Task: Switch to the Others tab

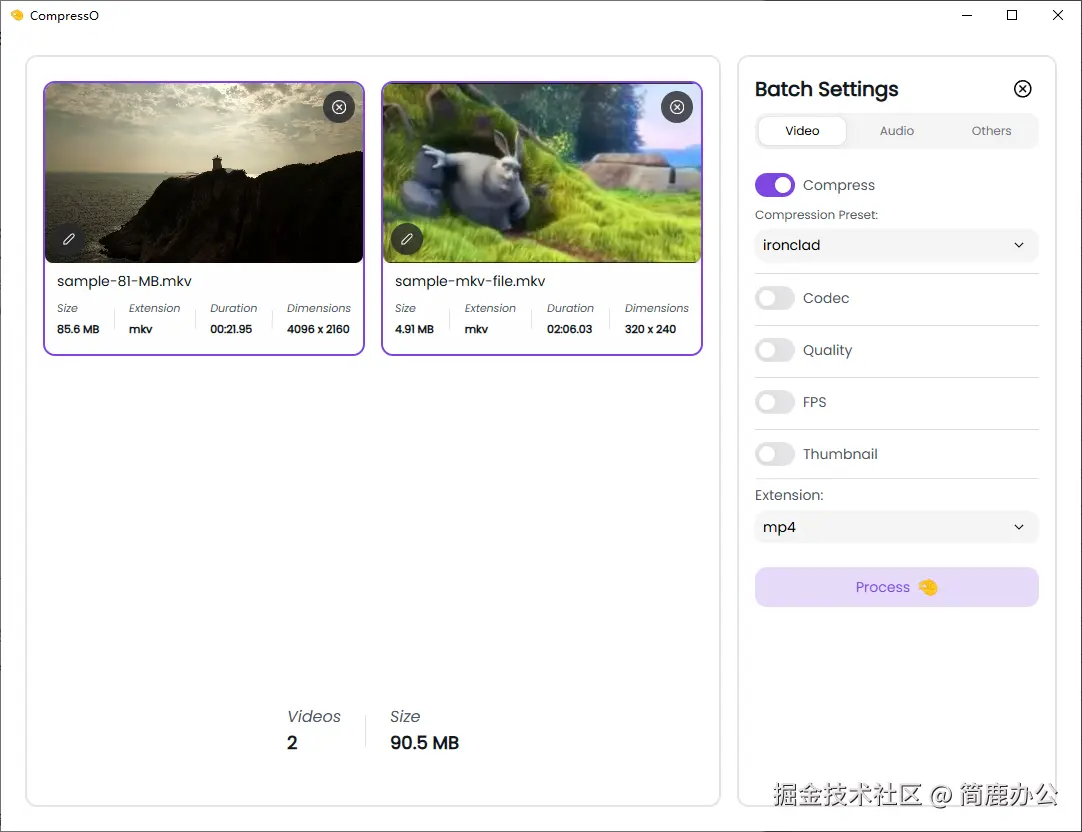Action: pos(990,130)
